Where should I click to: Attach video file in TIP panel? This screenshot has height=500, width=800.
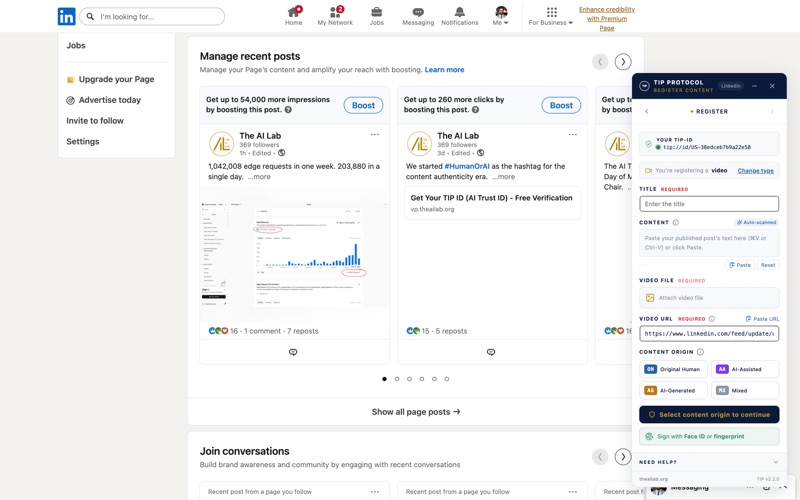point(709,298)
